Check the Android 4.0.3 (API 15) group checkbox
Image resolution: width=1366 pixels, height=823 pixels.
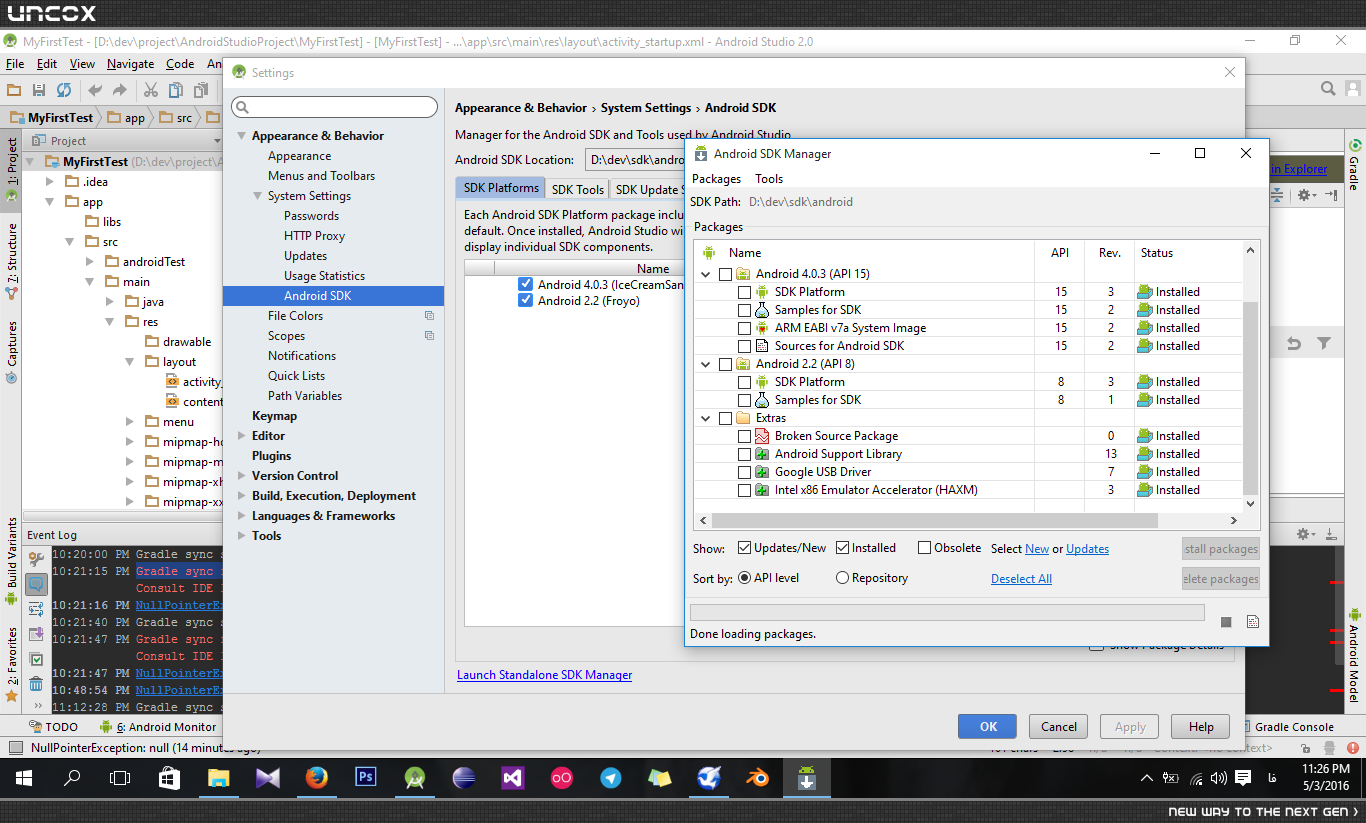pos(725,274)
